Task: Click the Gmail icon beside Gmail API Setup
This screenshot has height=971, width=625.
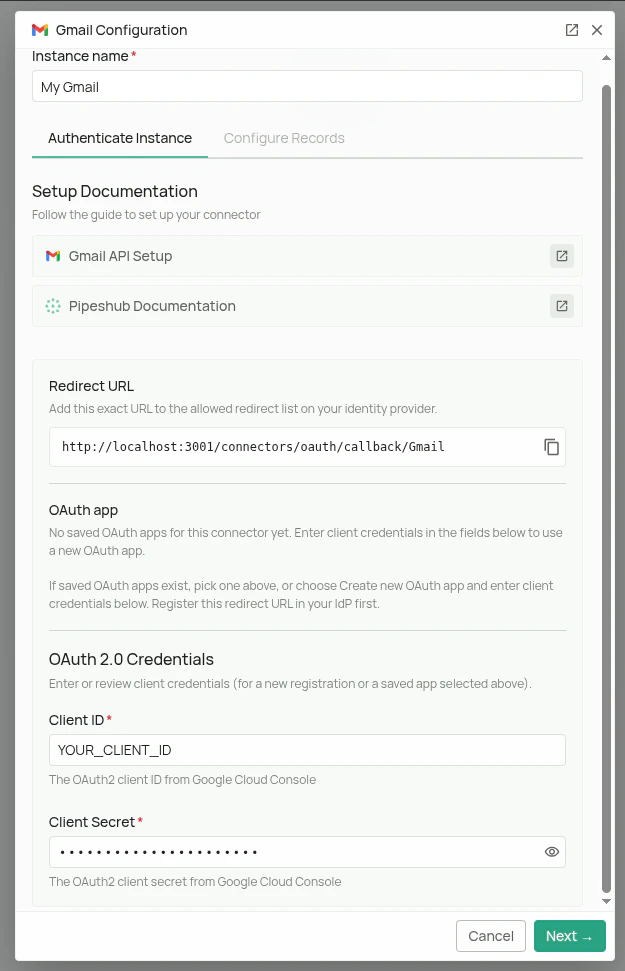Action: 53,256
